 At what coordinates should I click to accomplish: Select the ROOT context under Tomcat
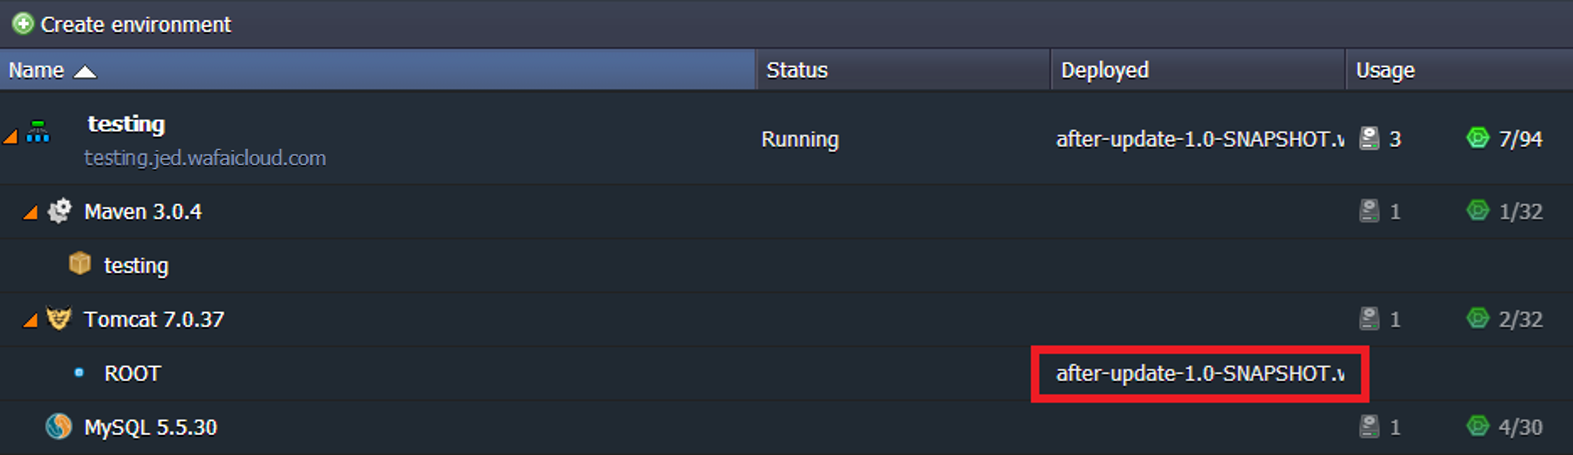132,373
